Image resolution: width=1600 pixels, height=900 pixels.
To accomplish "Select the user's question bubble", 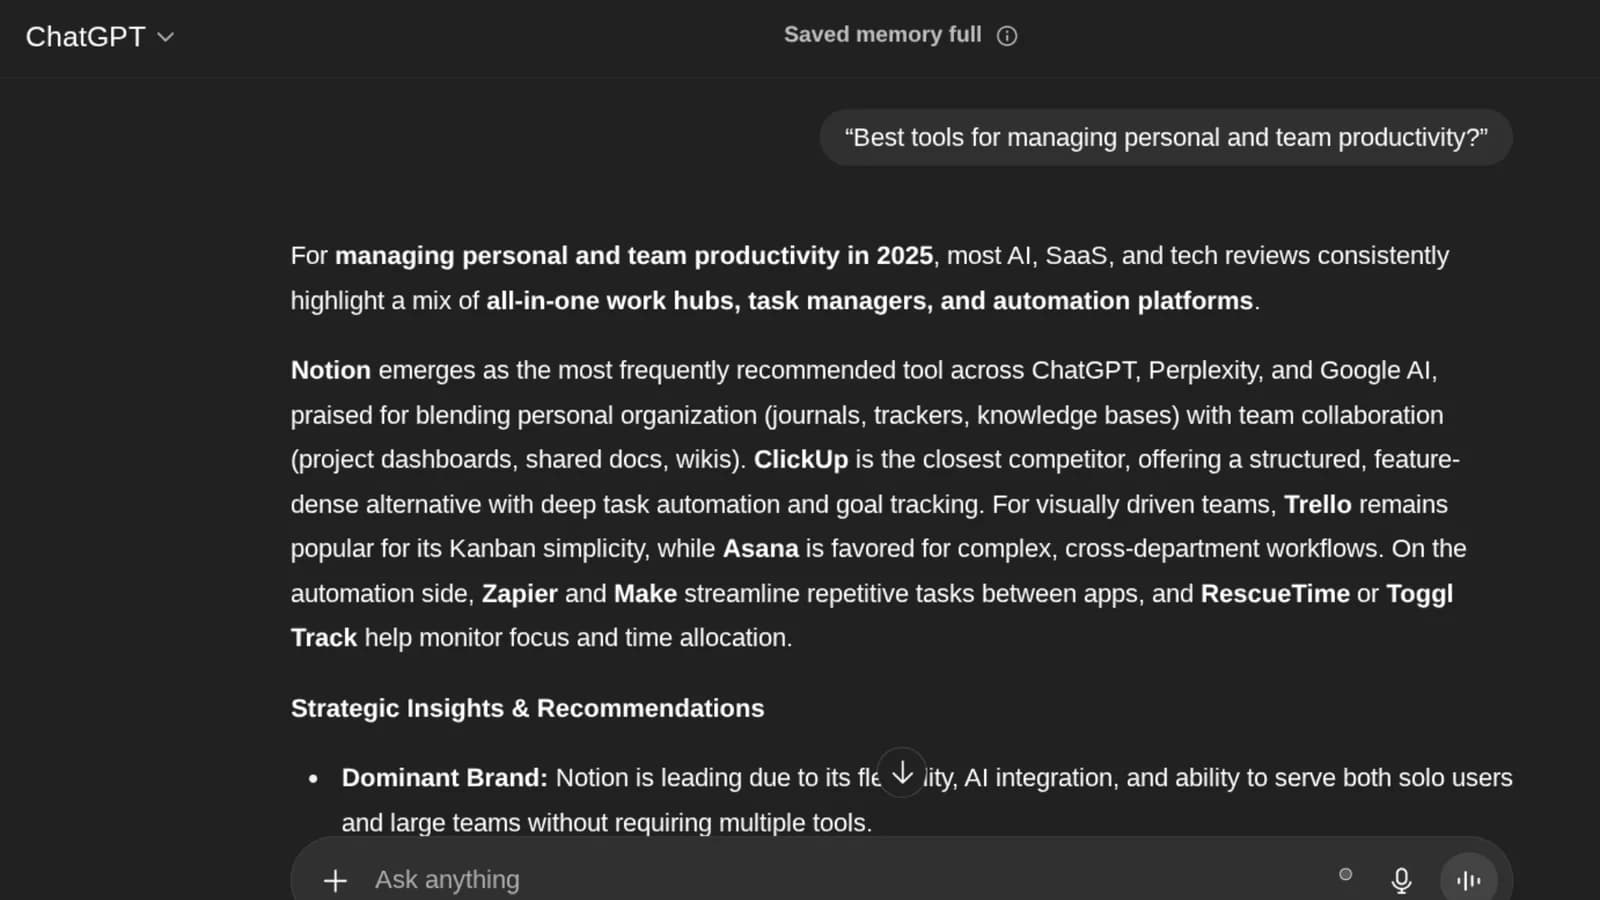I will 1165,137.
